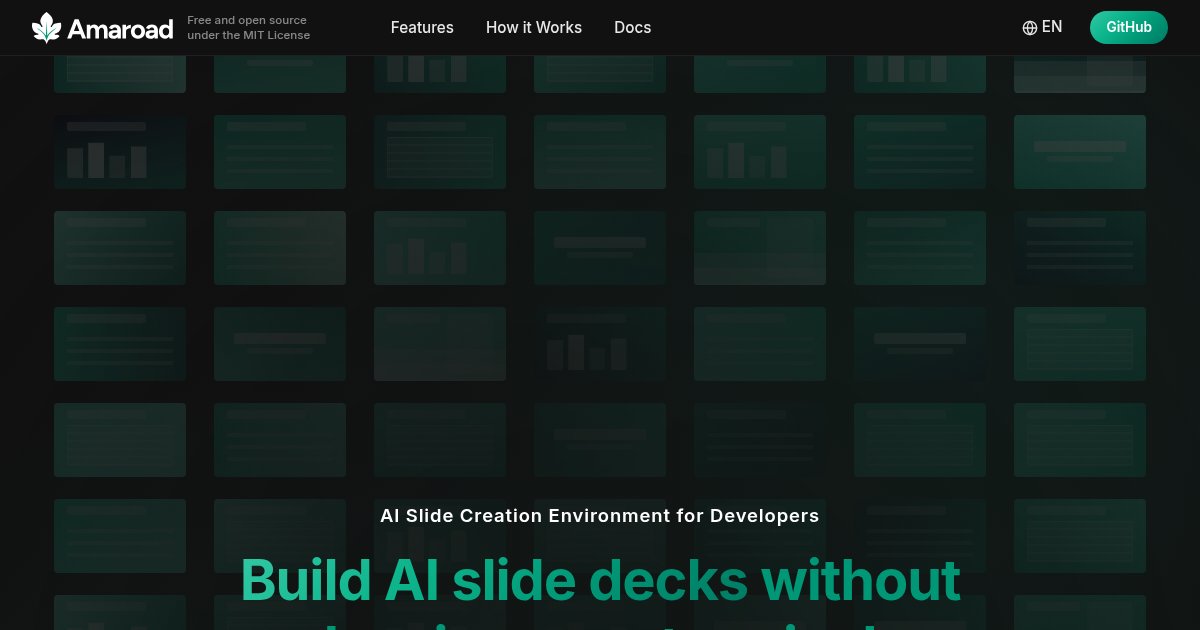Go to How it Works section
Screen dimensions: 1200x630
tap(534, 28)
